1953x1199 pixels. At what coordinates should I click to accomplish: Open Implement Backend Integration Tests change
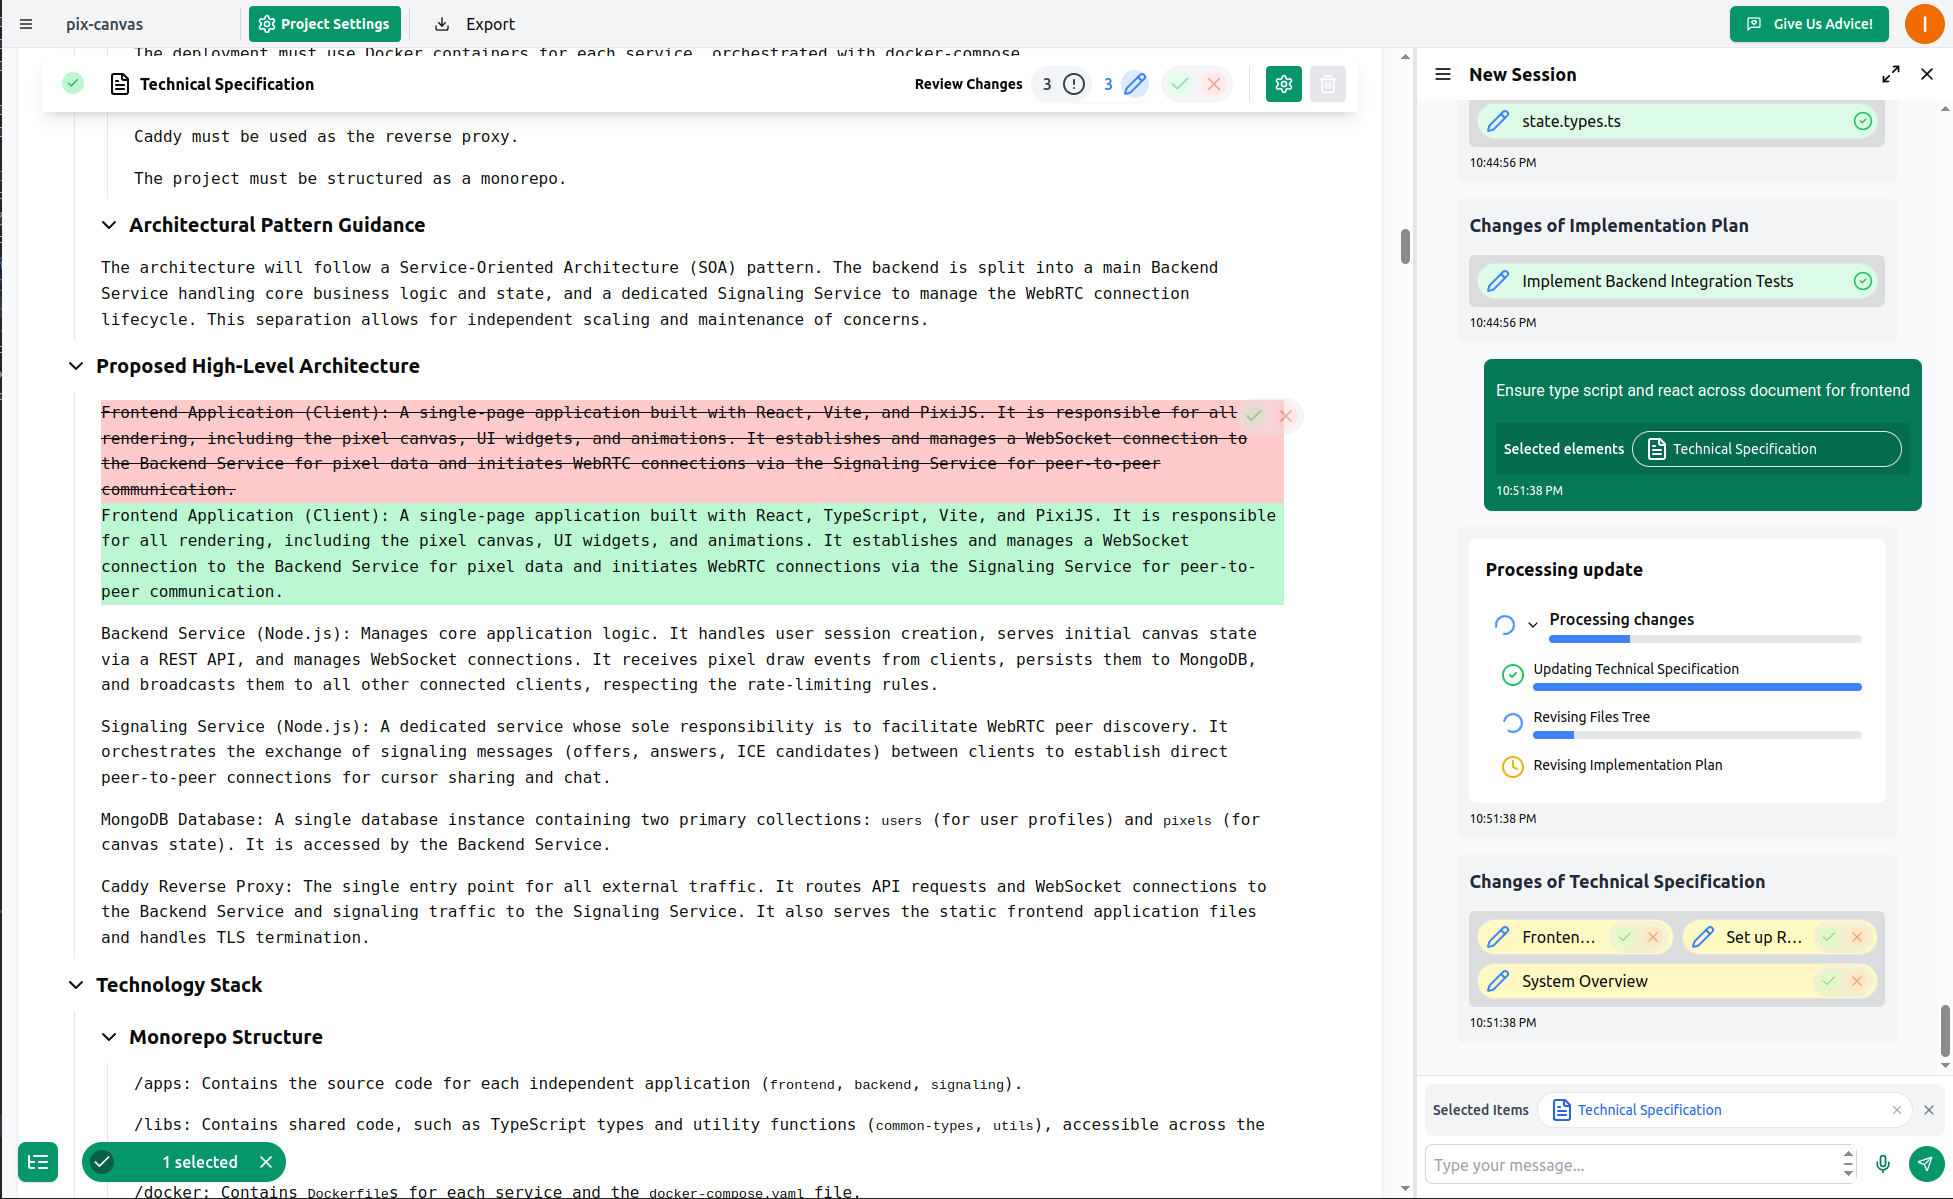point(1657,281)
